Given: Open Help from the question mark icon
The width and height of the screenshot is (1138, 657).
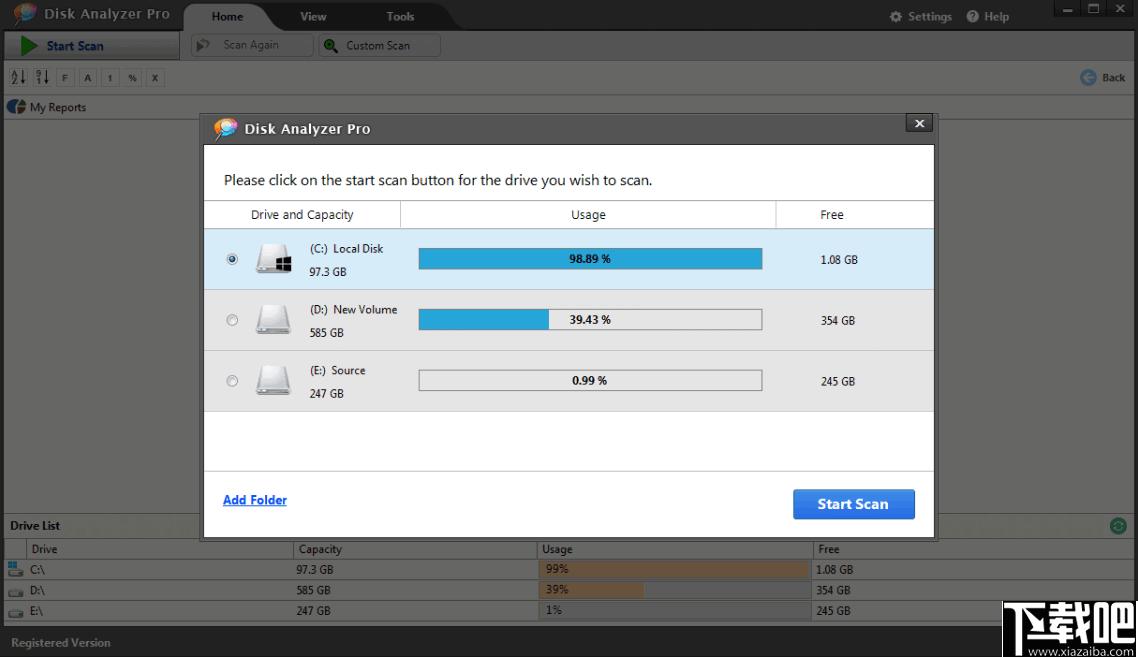Looking at the screenshot, I should point(973,16).
